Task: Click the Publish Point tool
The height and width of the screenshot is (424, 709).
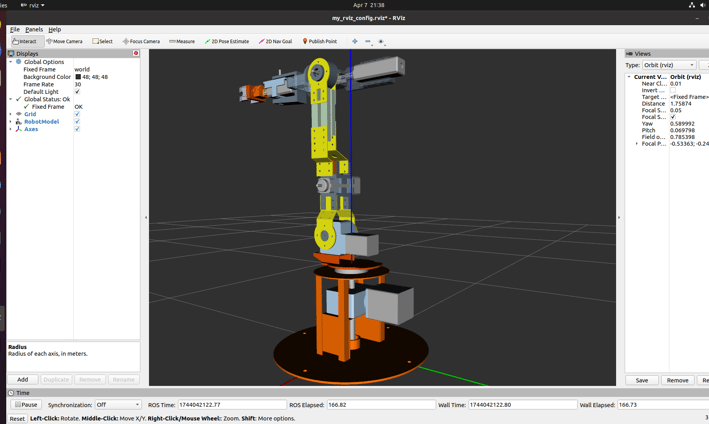Action: (x=320, y=42)
